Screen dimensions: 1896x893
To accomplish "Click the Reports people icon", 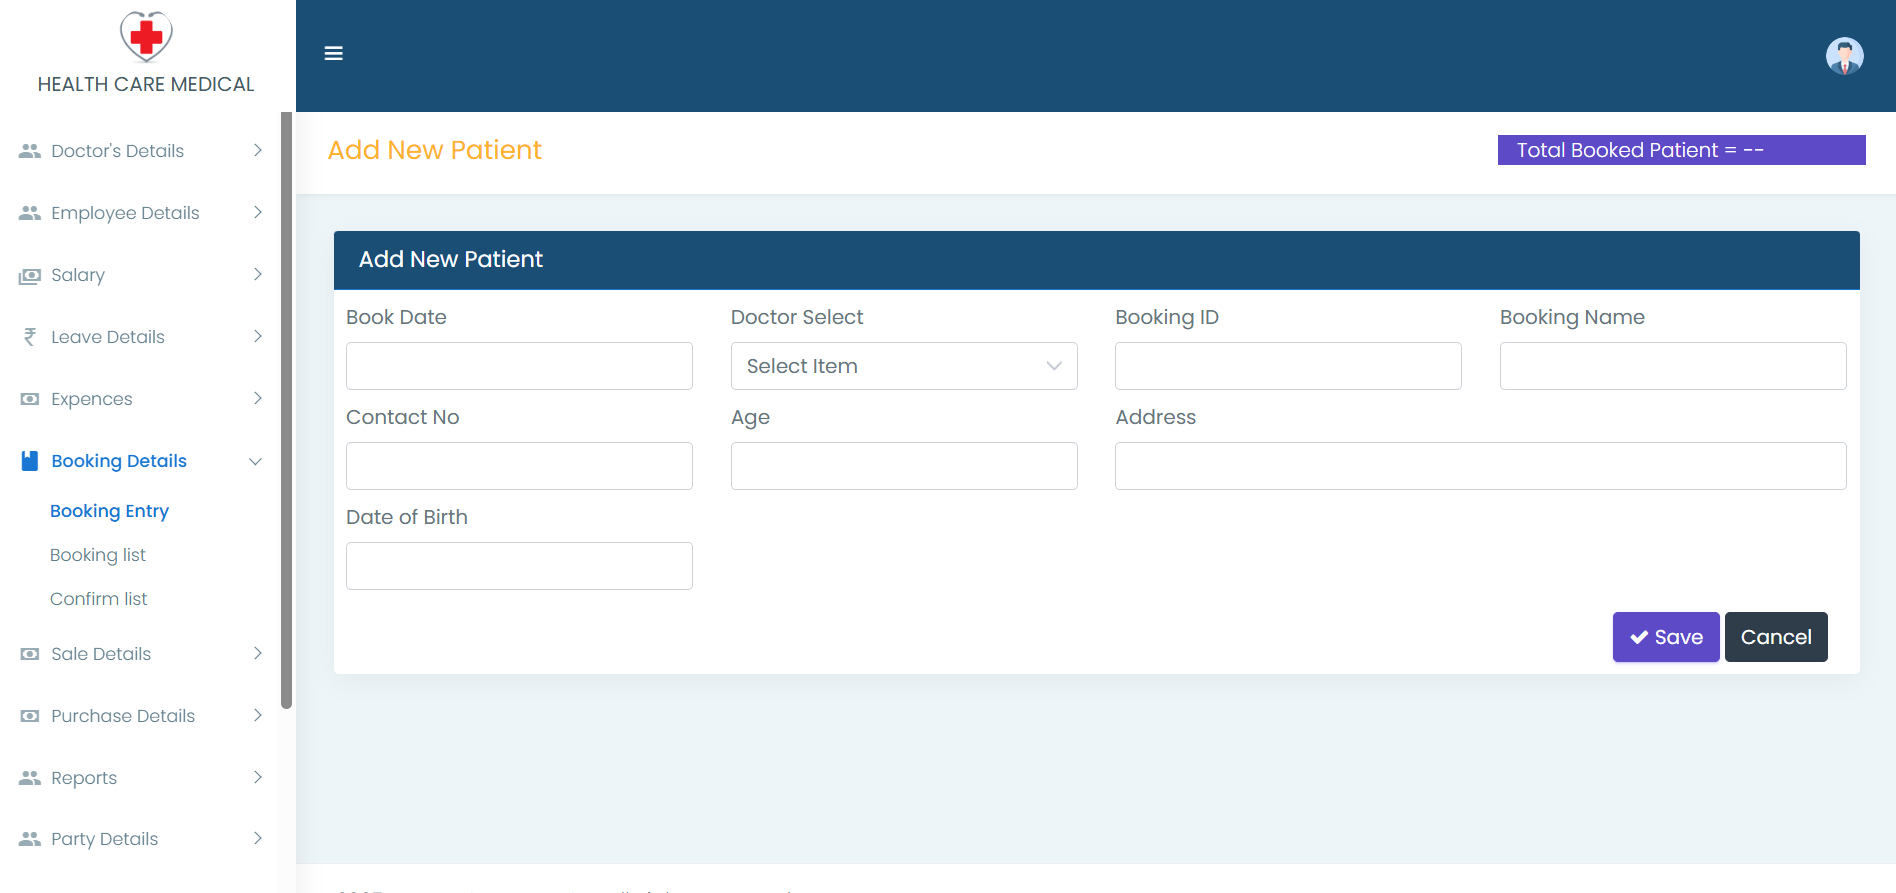I will (x=30, y=778).
